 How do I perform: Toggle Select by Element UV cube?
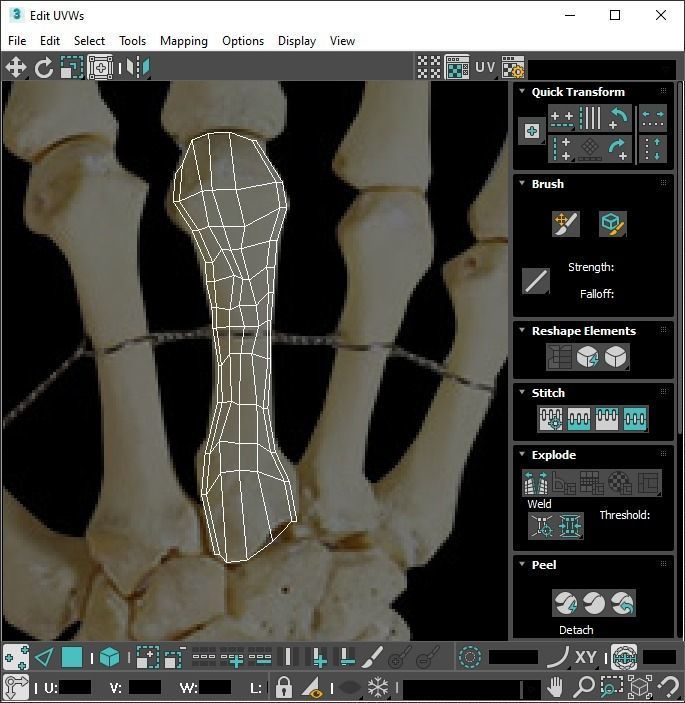click(x=109, y=658)
